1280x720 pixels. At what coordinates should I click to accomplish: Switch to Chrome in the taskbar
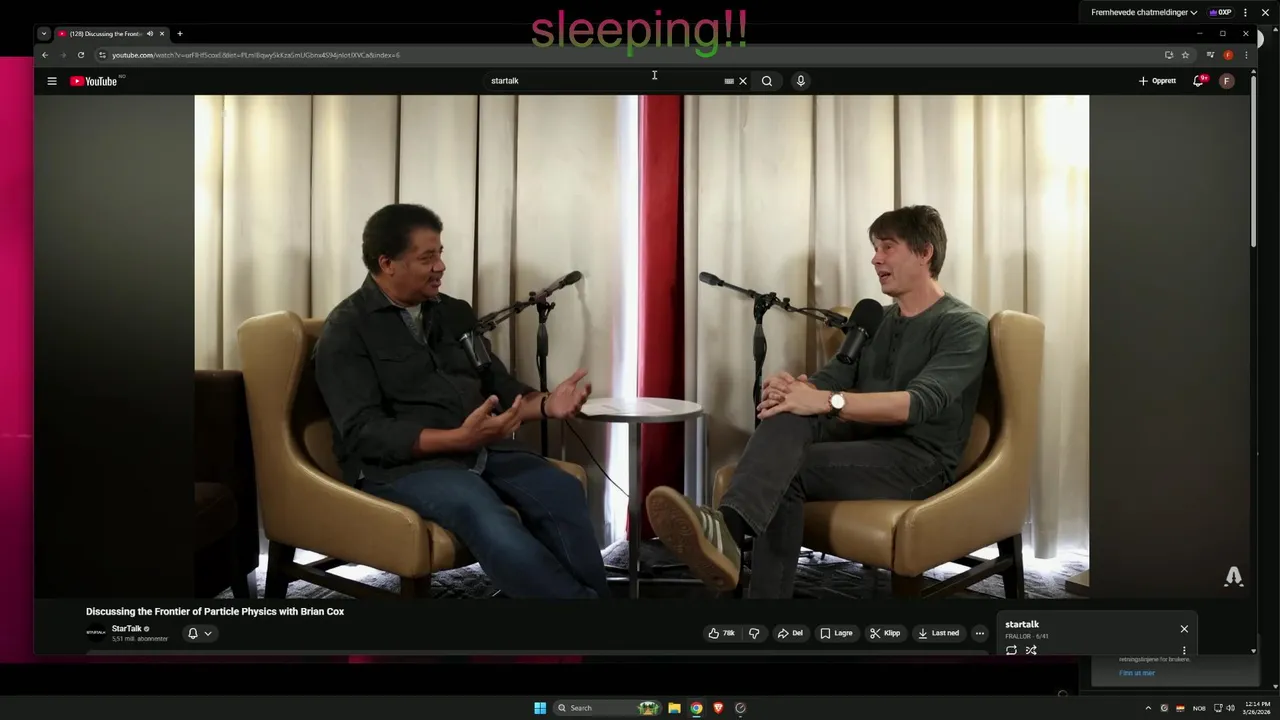click(696, 708)
